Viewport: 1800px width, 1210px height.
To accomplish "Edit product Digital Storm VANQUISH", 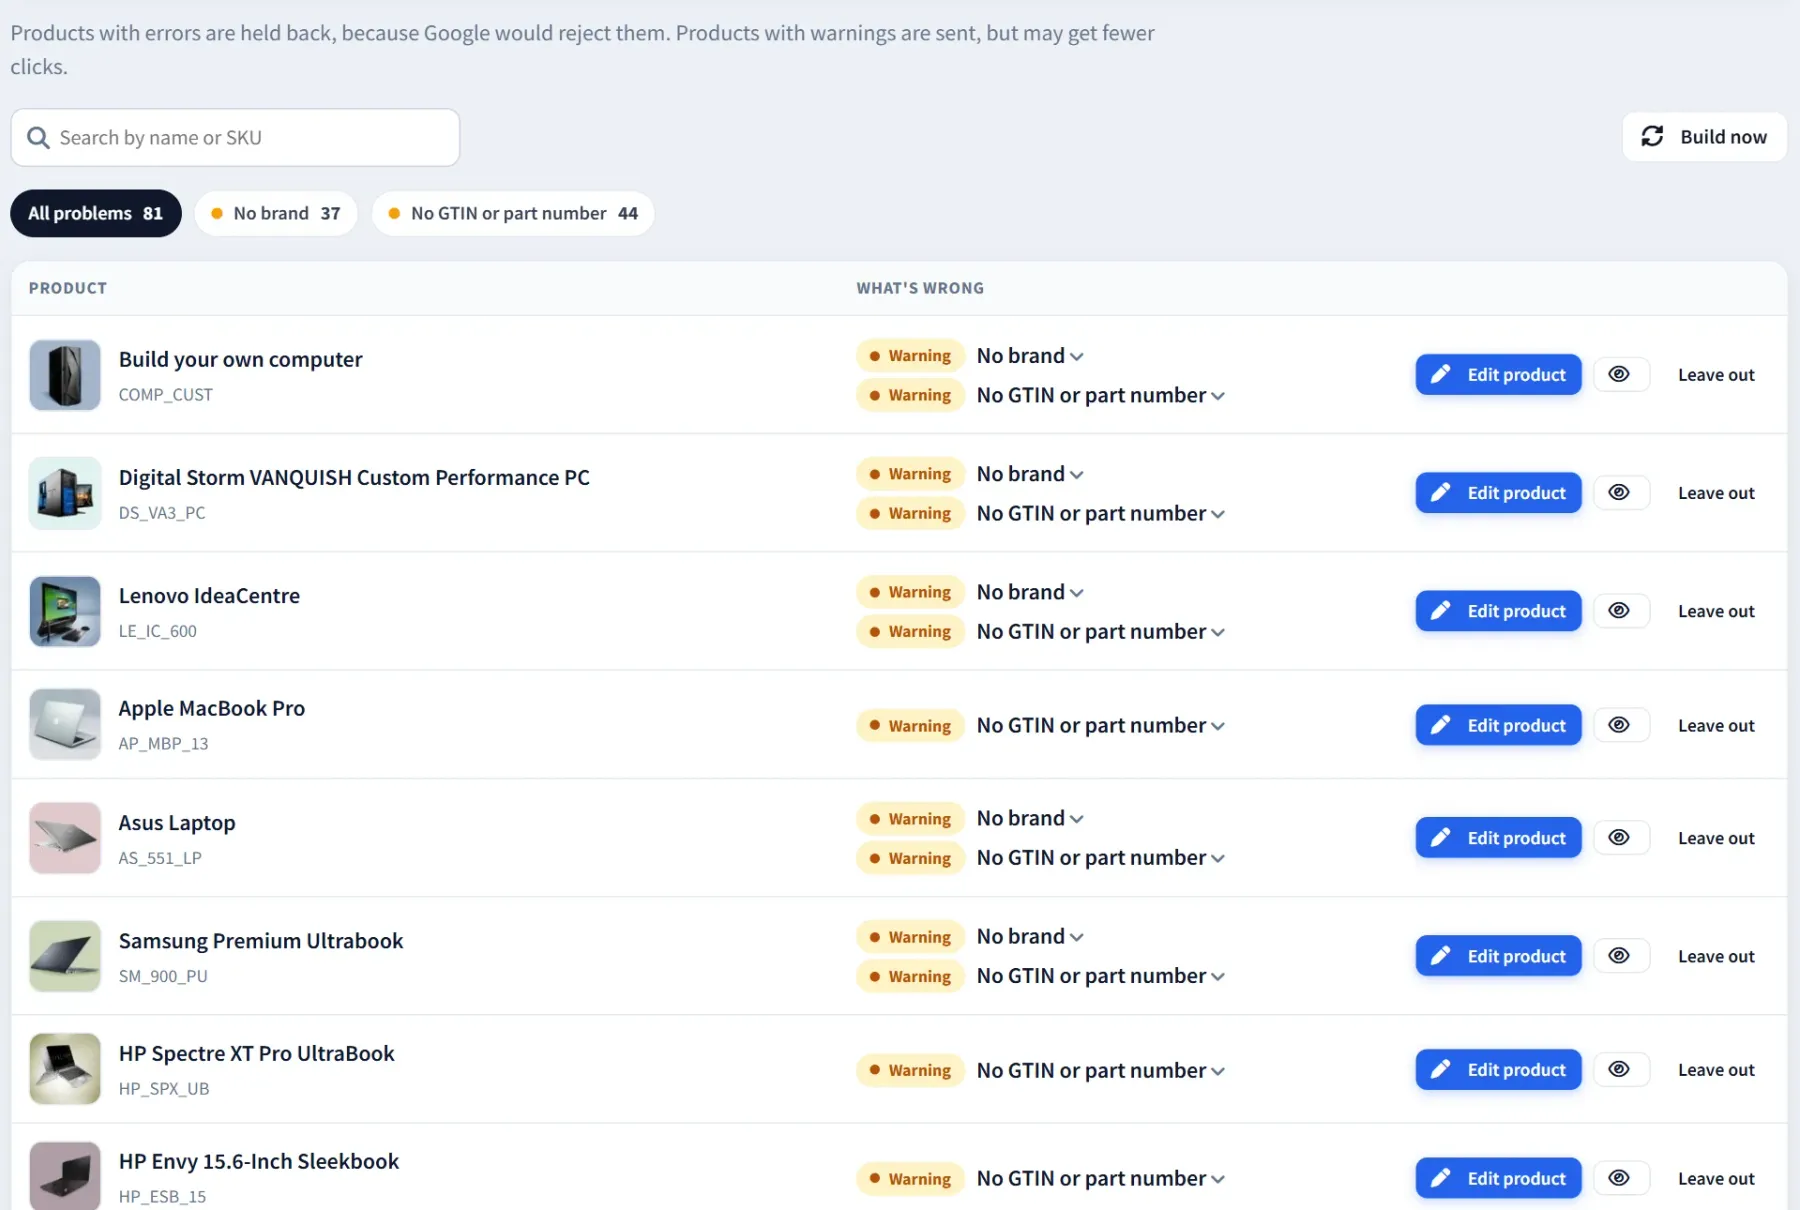I will pos(1498,492).
